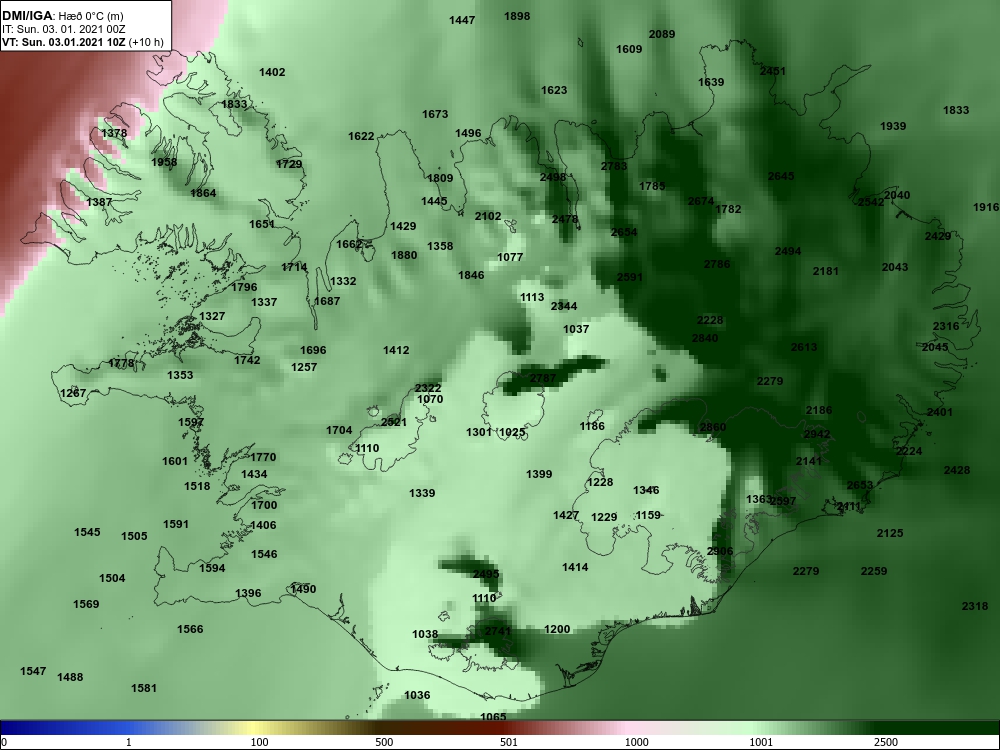Image resolution: width=1000 pixels, height=750 pixels.
Task: Click the map value 1447
Action: pos(462,20)
